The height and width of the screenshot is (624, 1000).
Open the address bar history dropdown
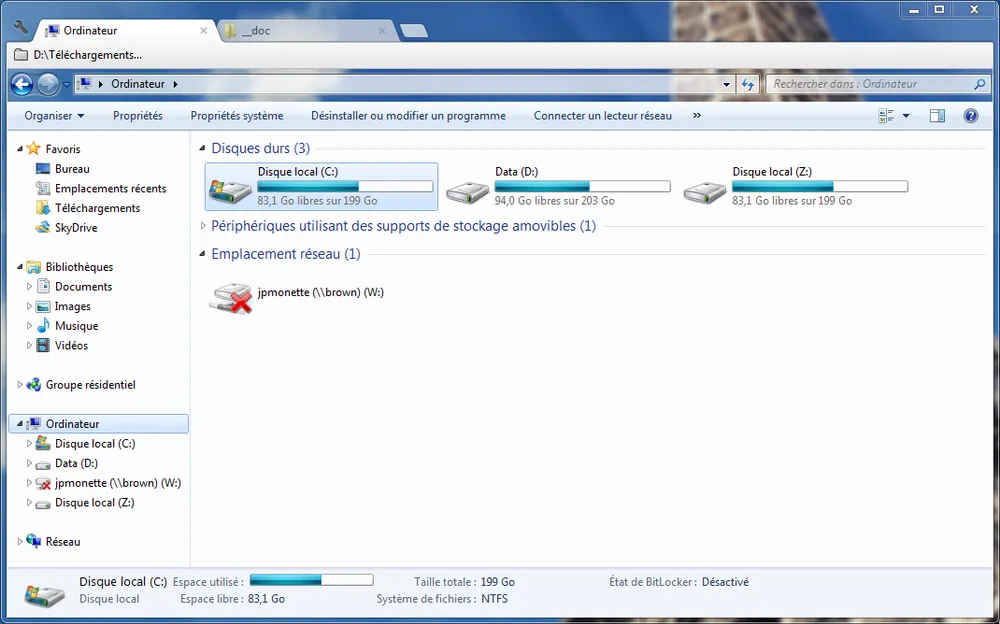[726, 84]
